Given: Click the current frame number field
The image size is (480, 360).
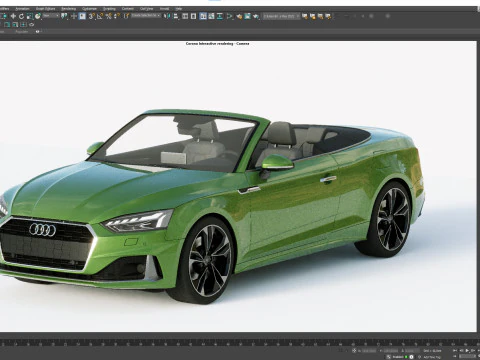Looking at the screenshot, I should coord(467,356).
